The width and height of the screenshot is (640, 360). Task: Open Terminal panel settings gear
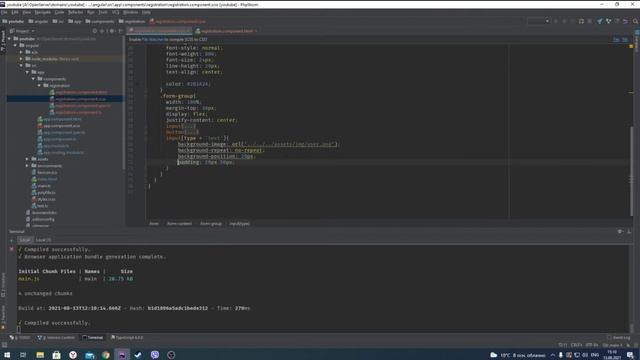[620, 231]
